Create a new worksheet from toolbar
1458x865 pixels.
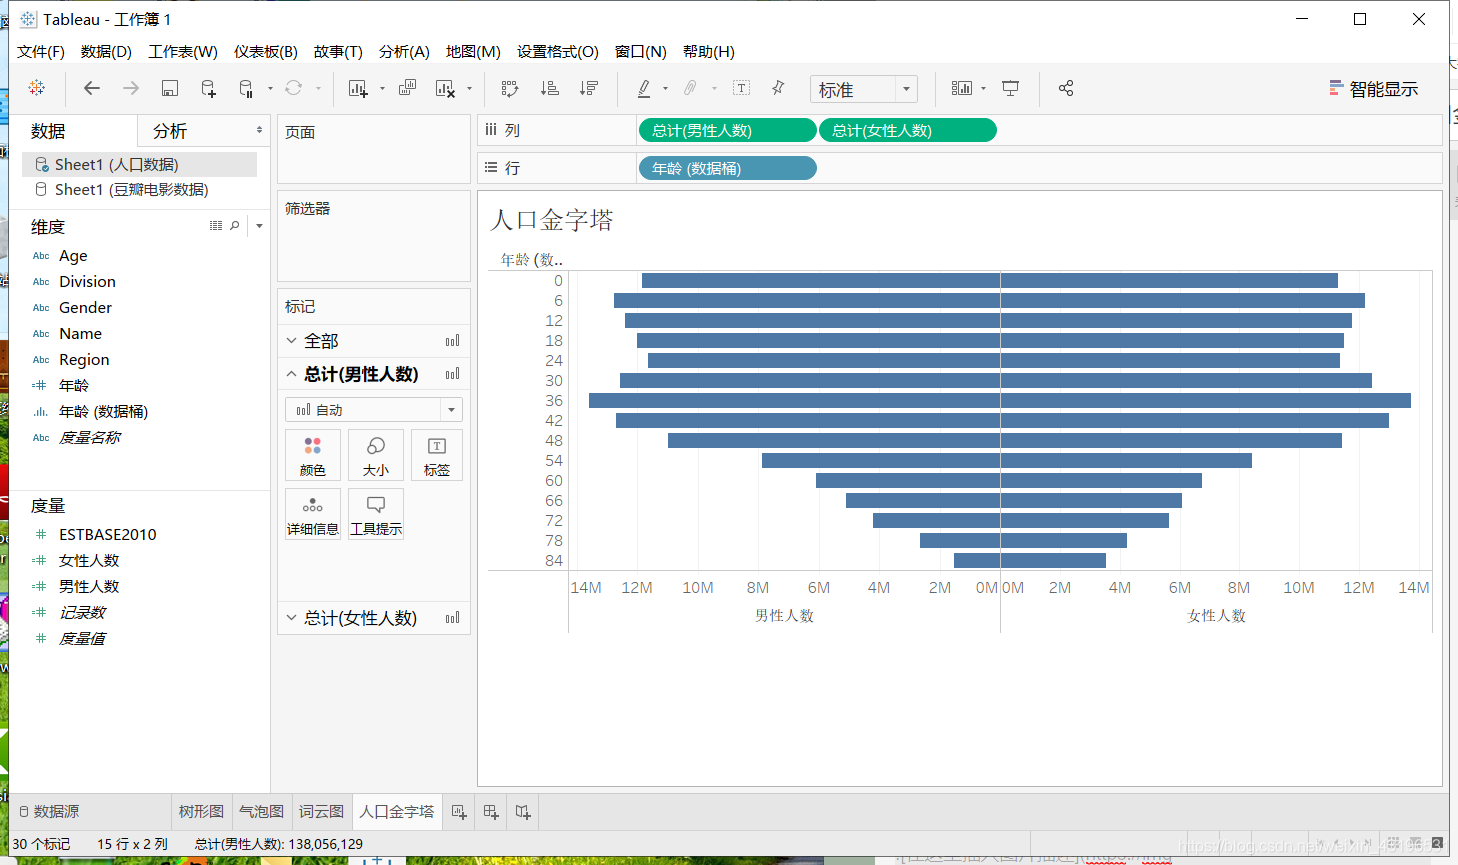pyautogui.click(x=358, y=88)
